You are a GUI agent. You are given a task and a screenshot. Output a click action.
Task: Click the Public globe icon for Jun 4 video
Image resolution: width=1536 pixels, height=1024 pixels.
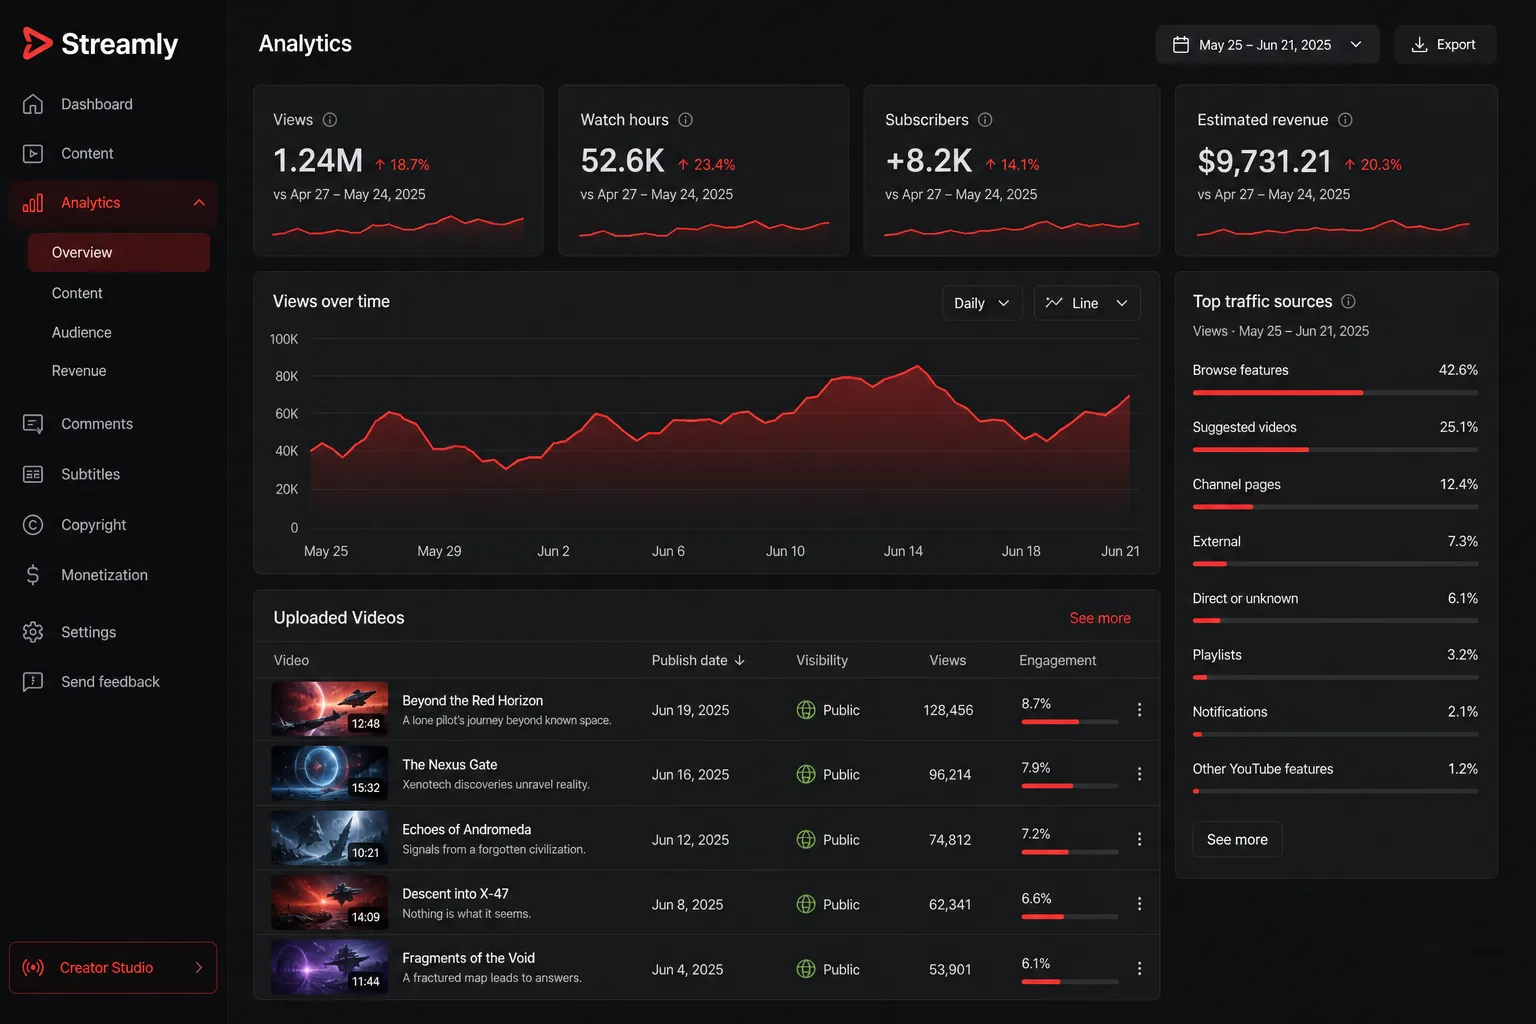tap(806, 969)
